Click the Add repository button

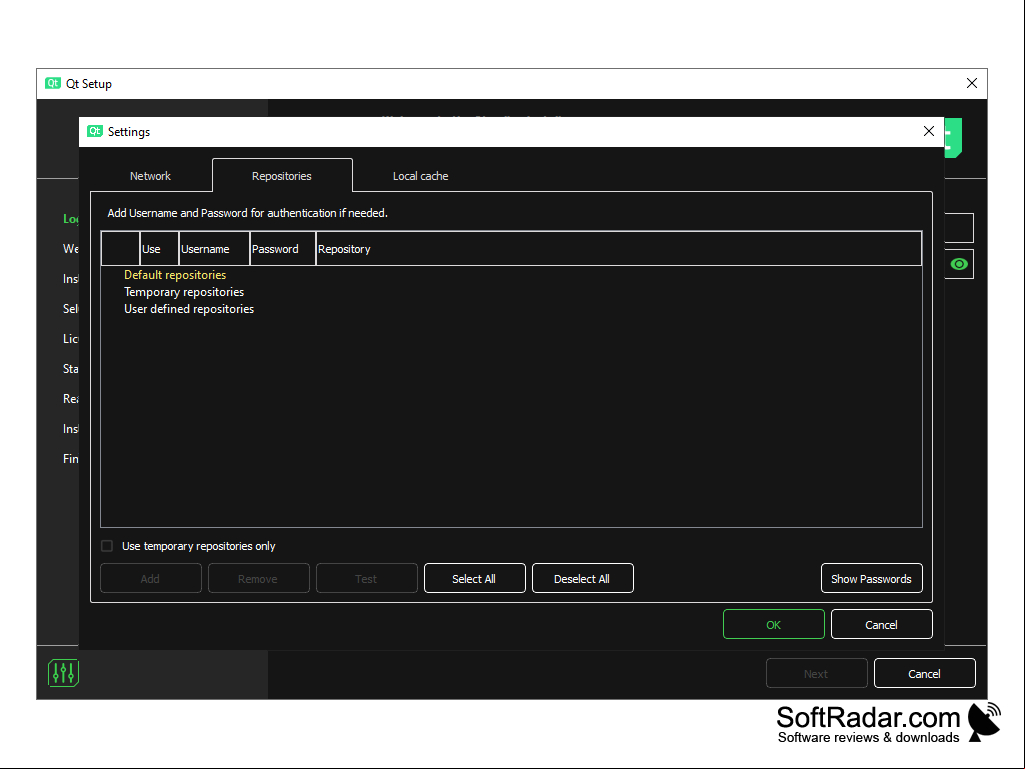coord(150,578)
